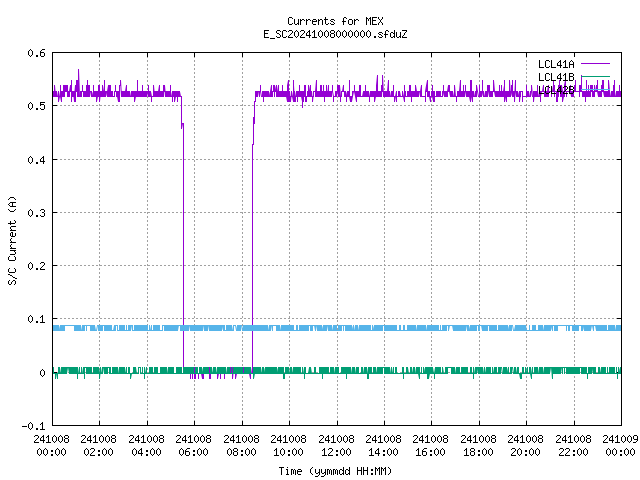Click the 241008 20:00 time tick label
Viewport: 640px width, 480px height.
[x=525, y=445]
